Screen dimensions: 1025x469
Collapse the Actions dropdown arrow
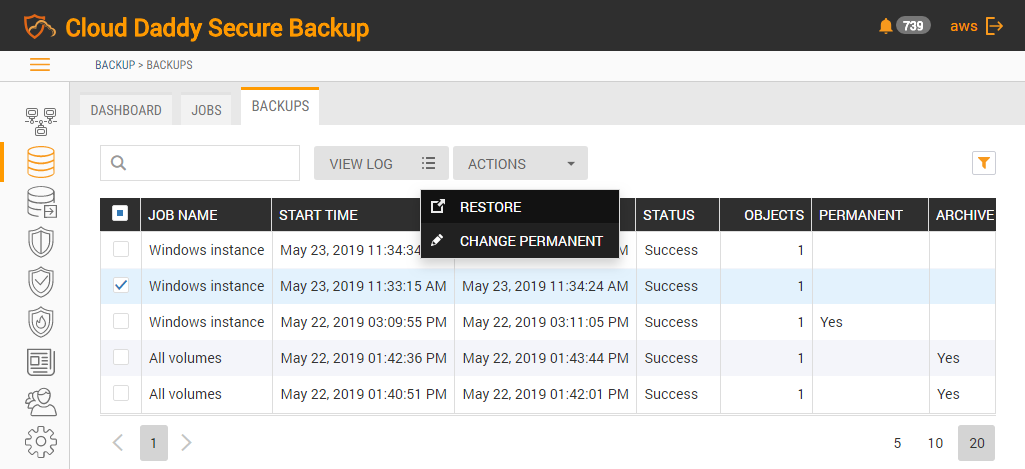pyautogui.click(x=571, y=164)
